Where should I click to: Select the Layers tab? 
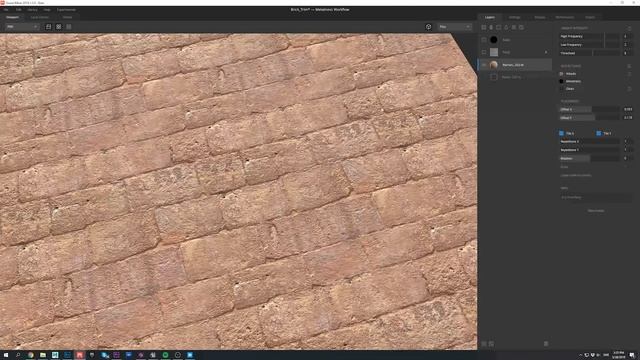pyautogui.click(x=490, y=17)
